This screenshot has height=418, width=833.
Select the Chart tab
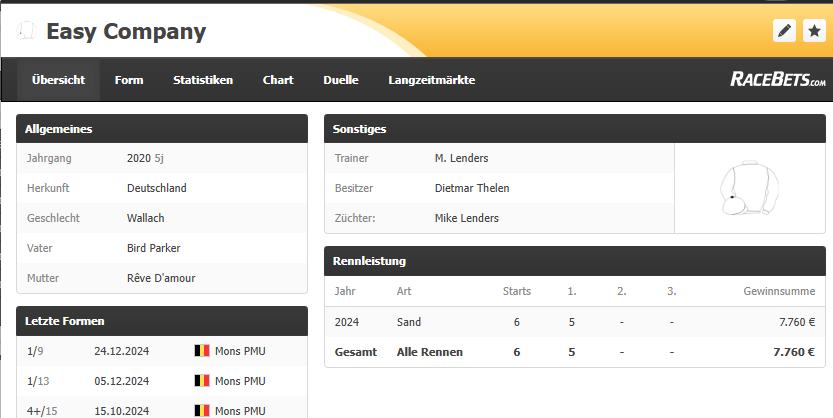tap(278, 80)
